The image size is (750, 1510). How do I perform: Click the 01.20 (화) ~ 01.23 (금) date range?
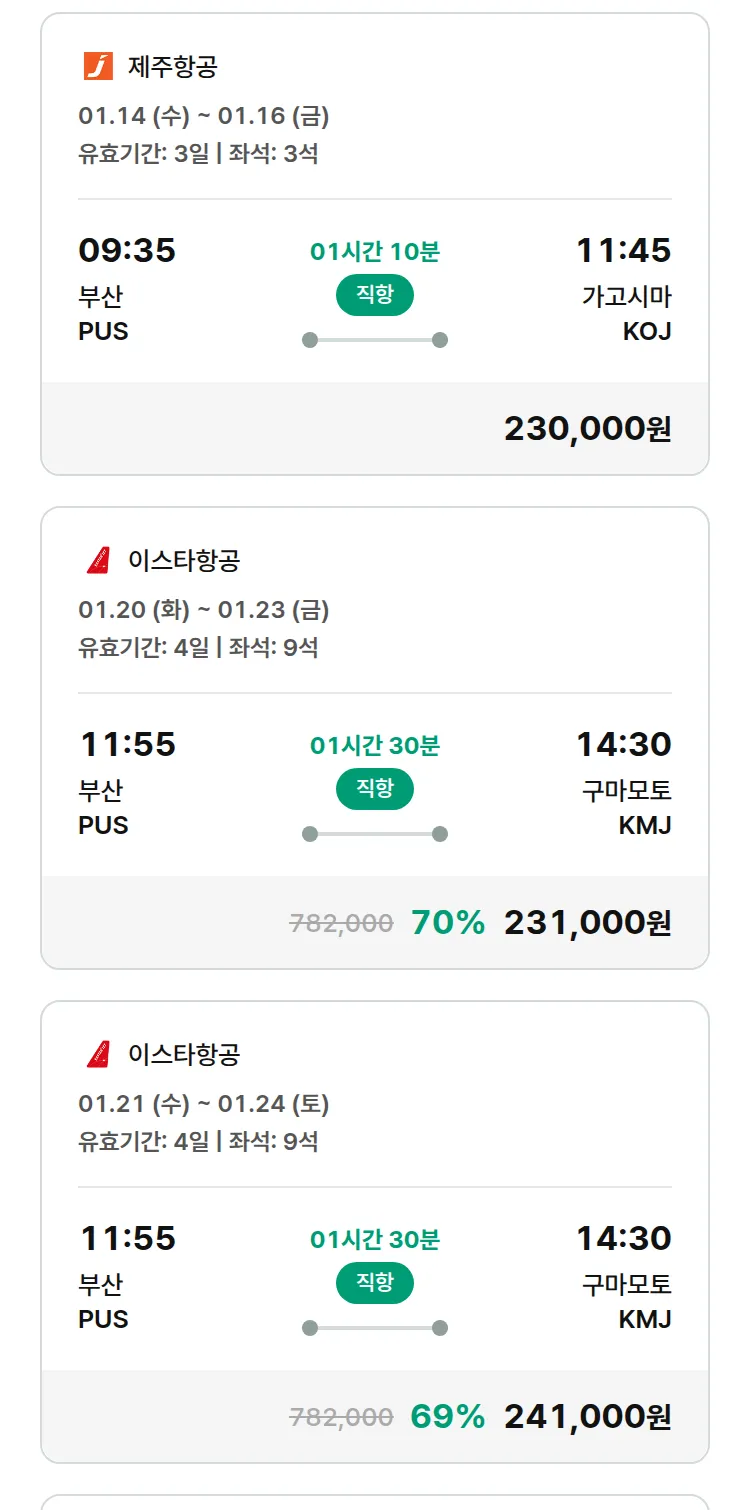(204, 611)
